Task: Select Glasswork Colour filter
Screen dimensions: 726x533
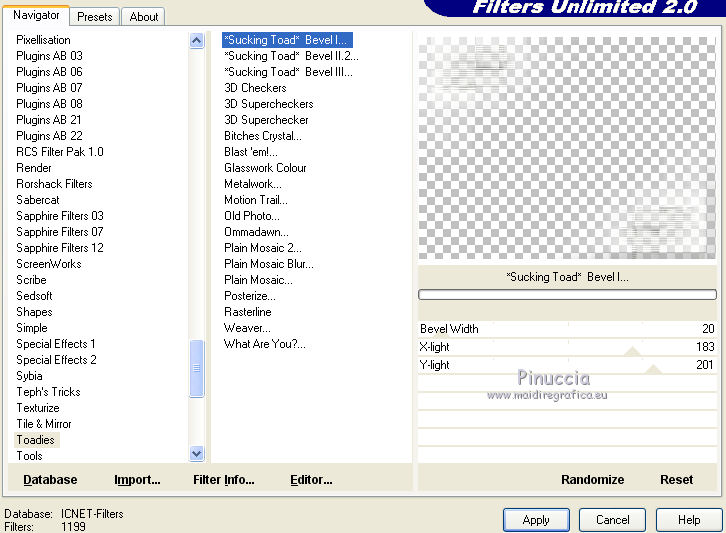Action: tap(265, 168)
